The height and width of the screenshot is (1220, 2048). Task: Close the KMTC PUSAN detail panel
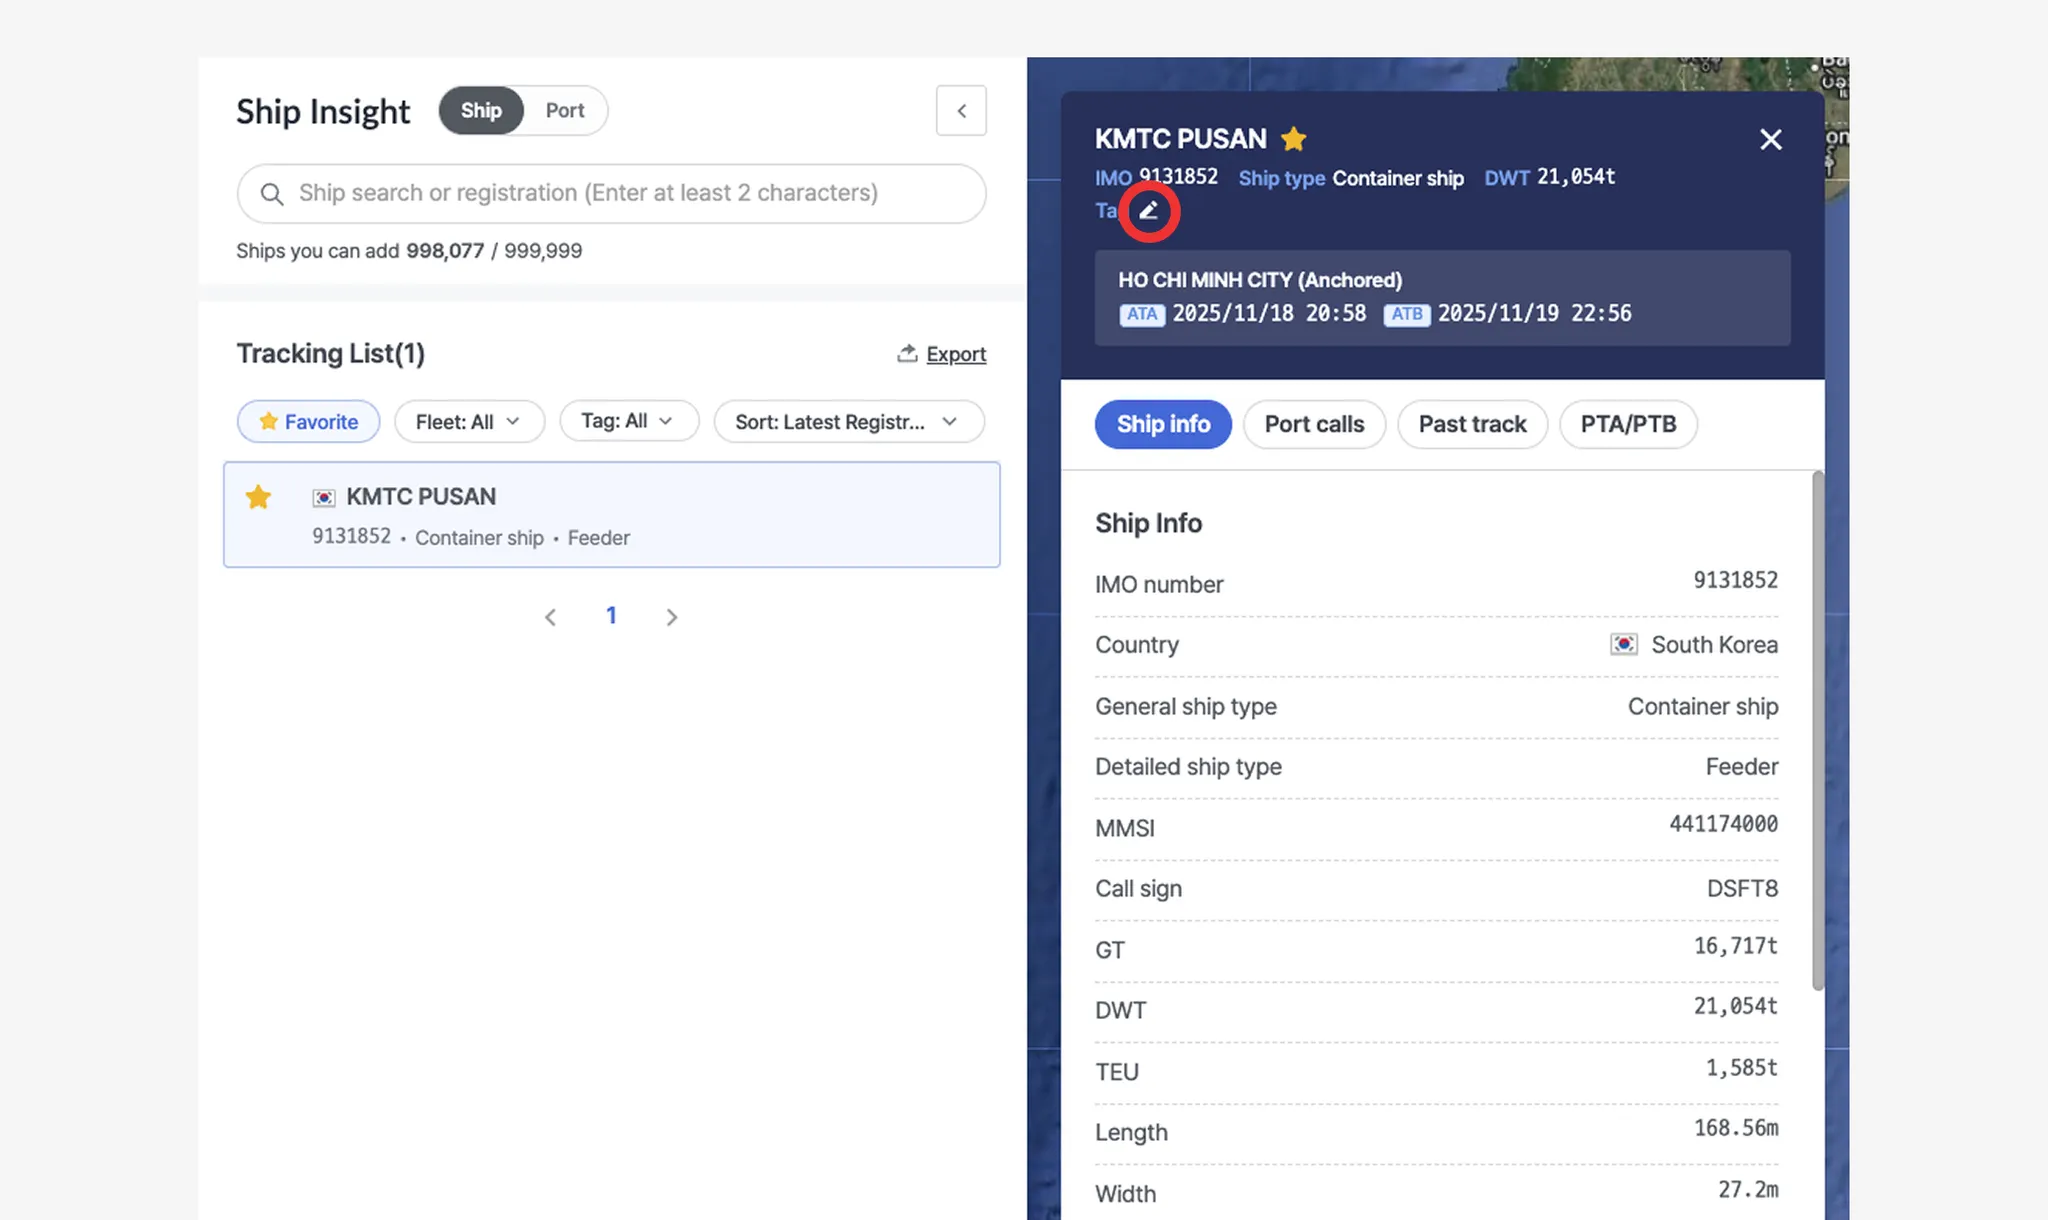(1770, 139)
